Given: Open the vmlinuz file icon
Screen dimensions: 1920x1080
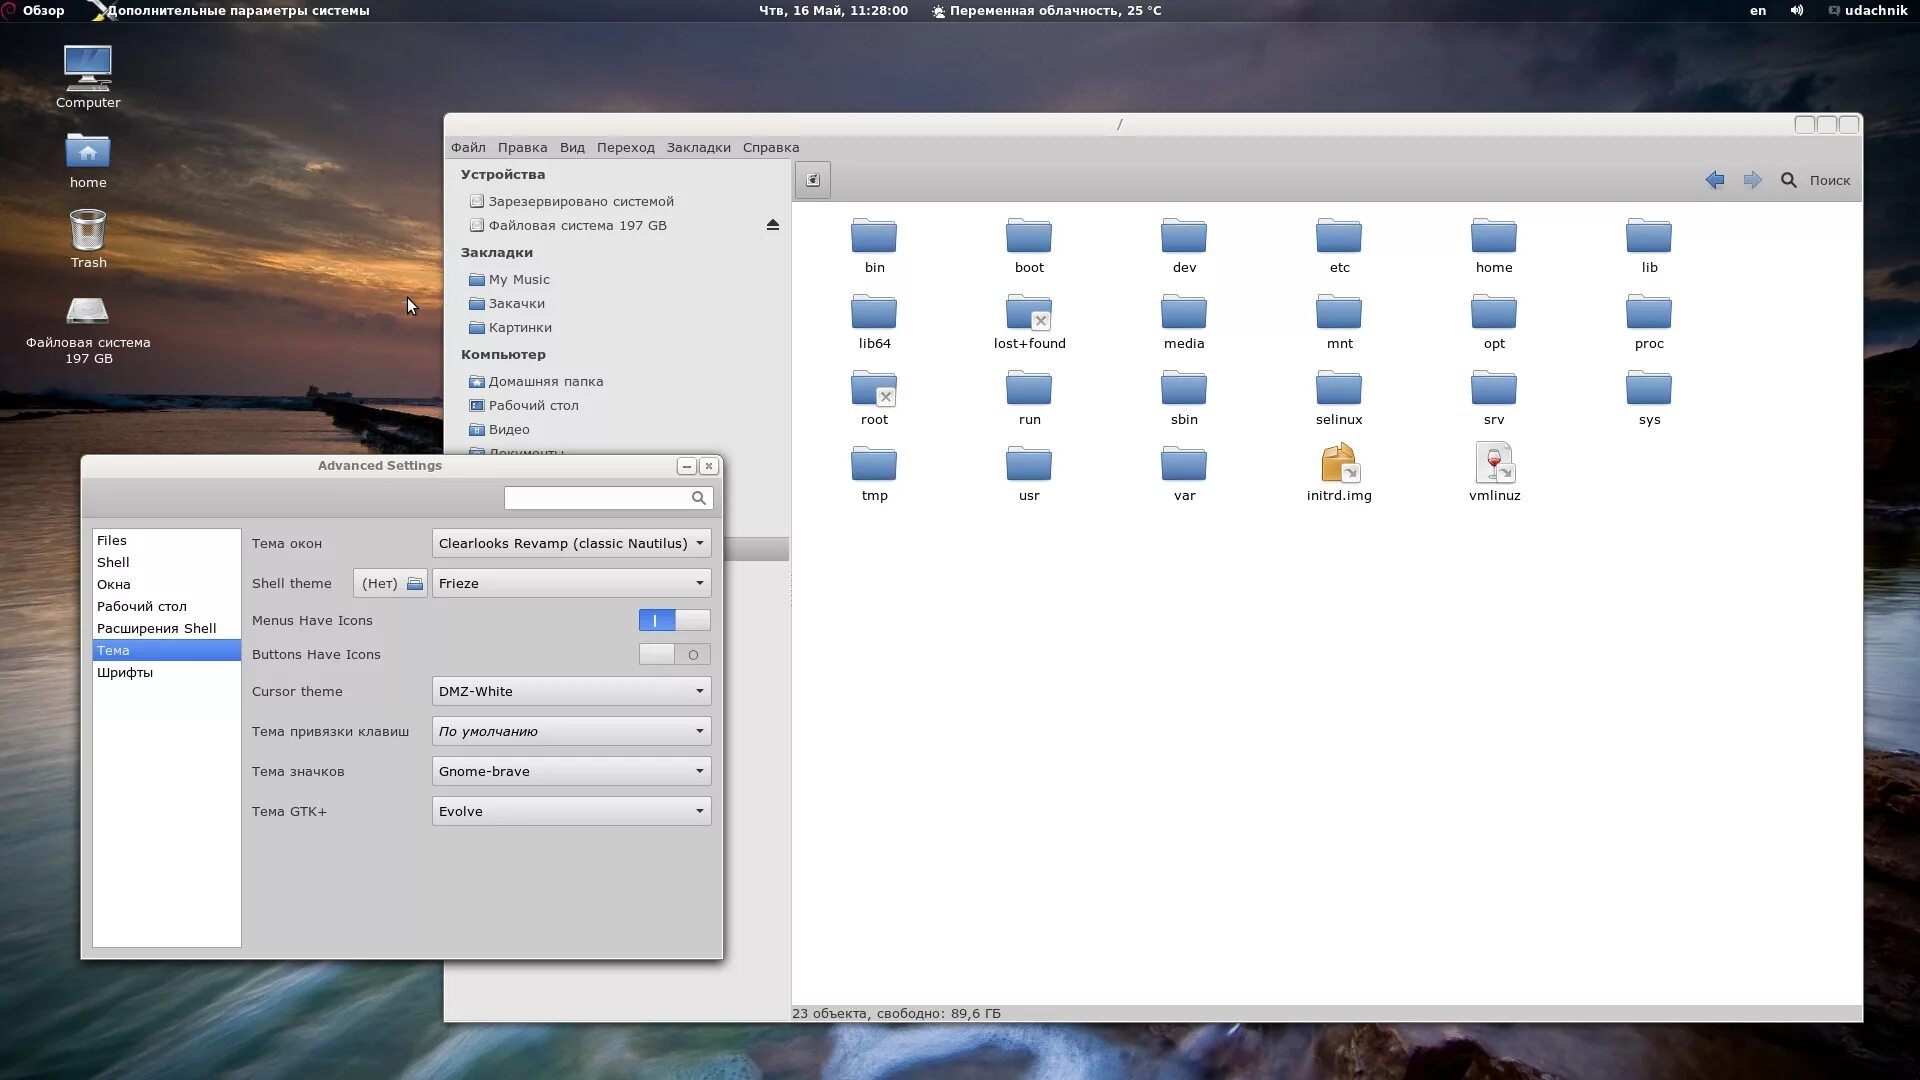Looking at the screenshot, I should (1494, 464).
